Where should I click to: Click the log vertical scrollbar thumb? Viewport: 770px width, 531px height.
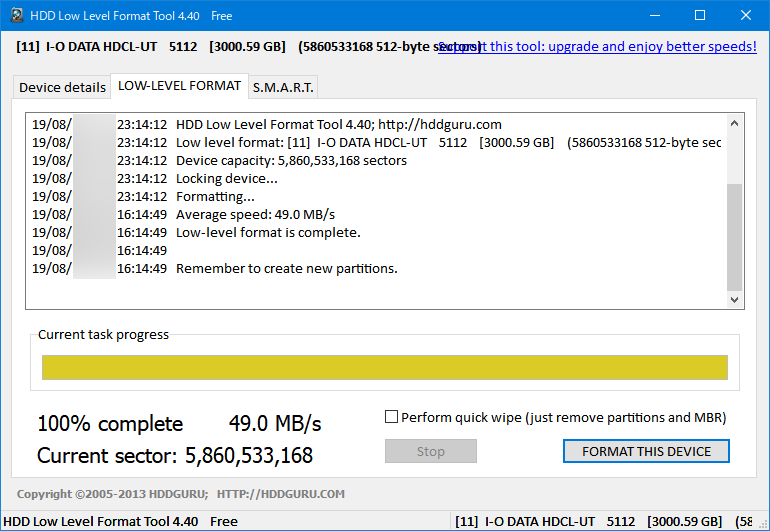tap(735, 237)
